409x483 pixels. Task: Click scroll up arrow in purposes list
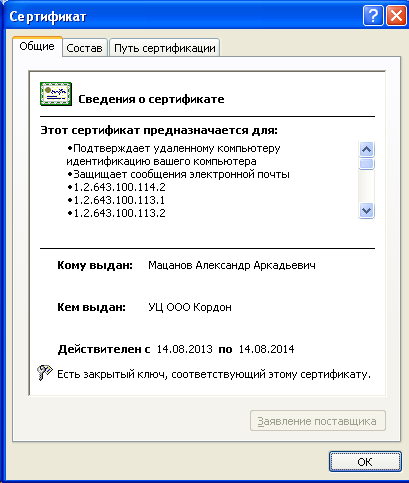[366, 149]
